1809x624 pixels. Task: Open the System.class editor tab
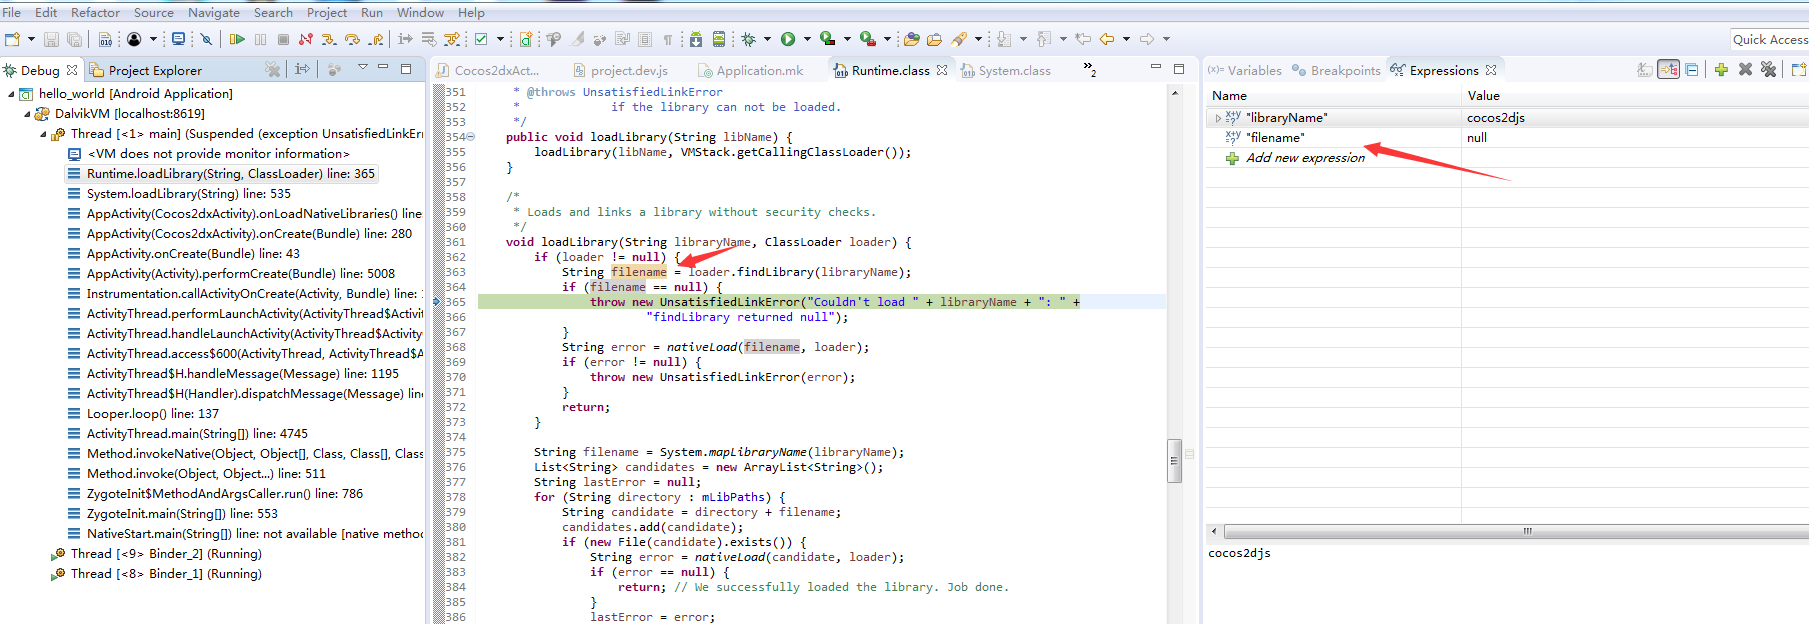point(1005,70)
